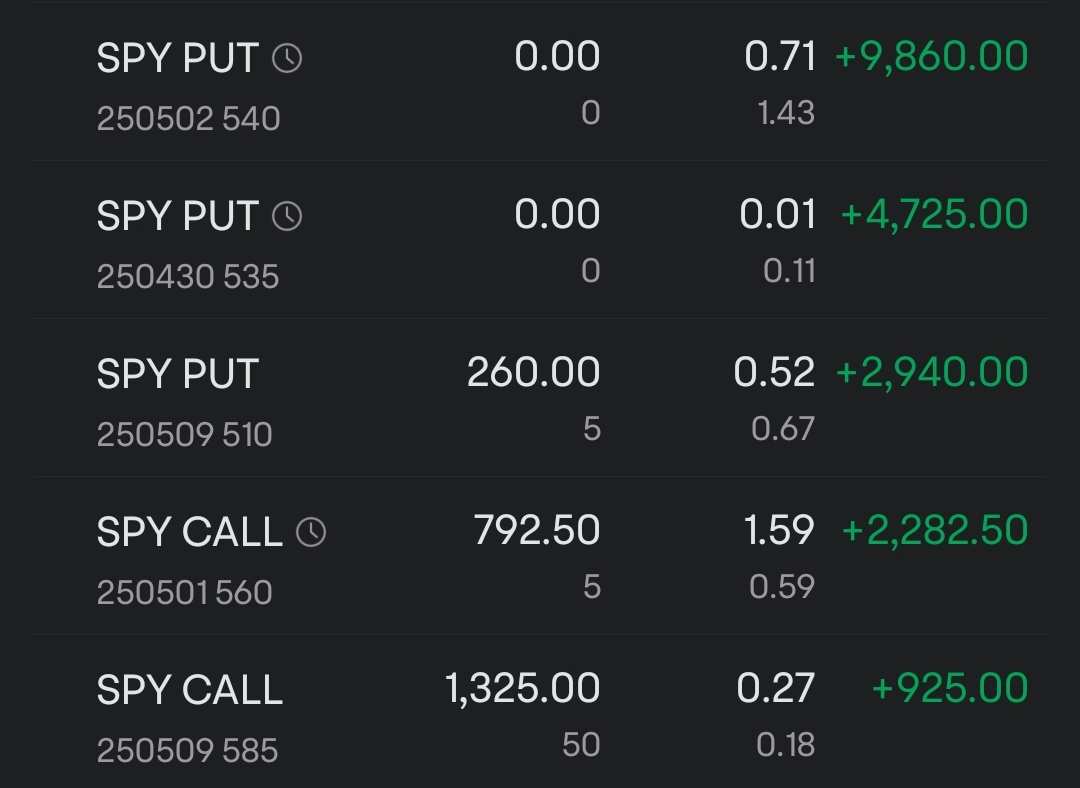Tap clock icon next to SPY PUT 535

pos(287,216)
